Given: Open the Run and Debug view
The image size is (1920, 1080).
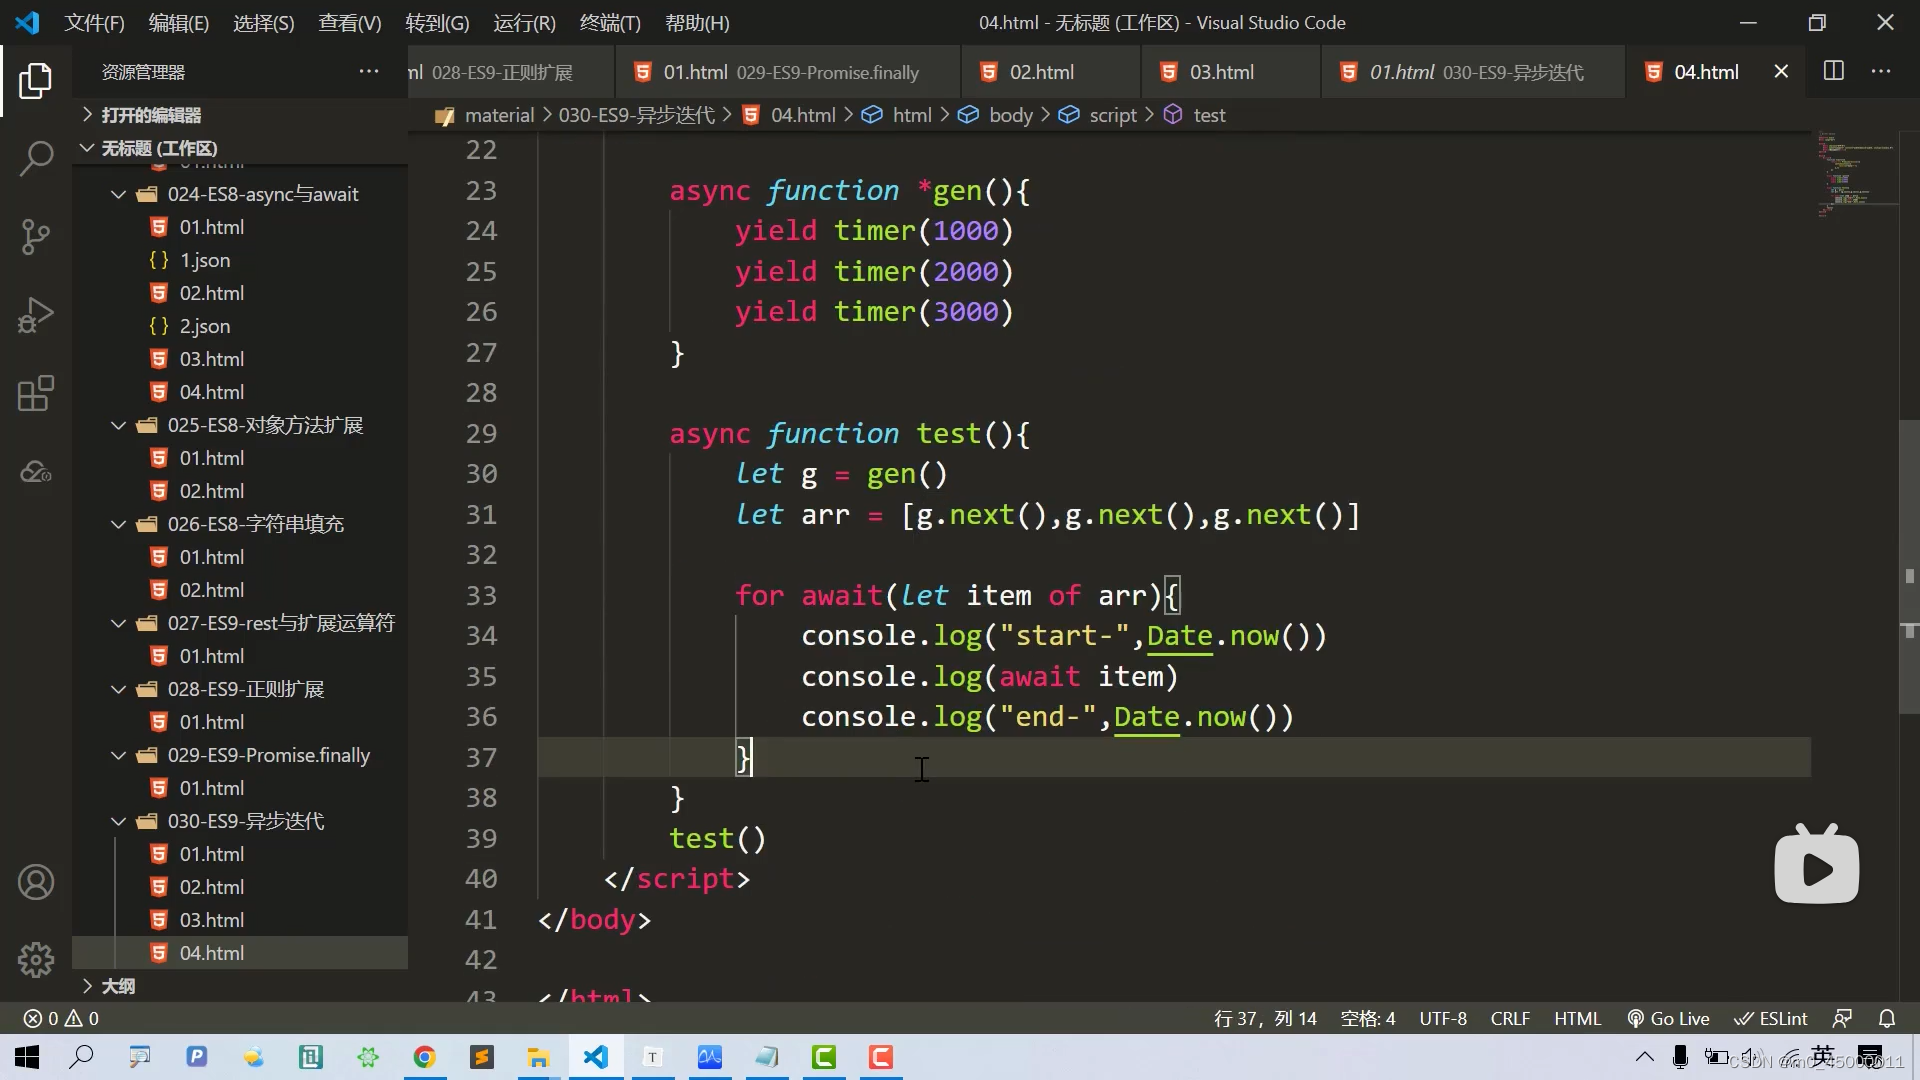Looking at the screenshot, I should click(x=36, y=315).
